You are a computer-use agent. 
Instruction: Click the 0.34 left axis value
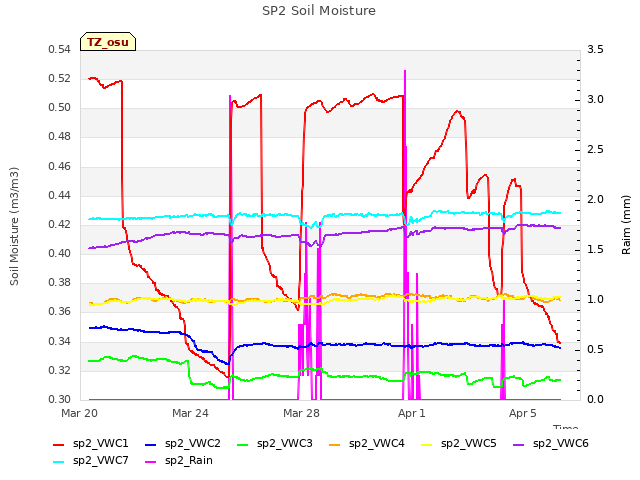point(60,342)
